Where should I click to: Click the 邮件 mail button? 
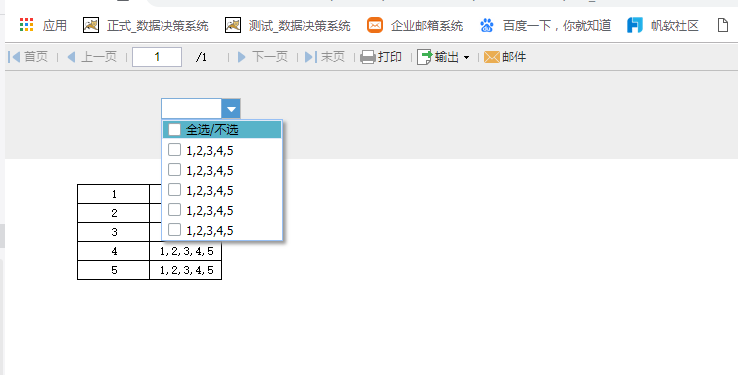click(505, 57)
